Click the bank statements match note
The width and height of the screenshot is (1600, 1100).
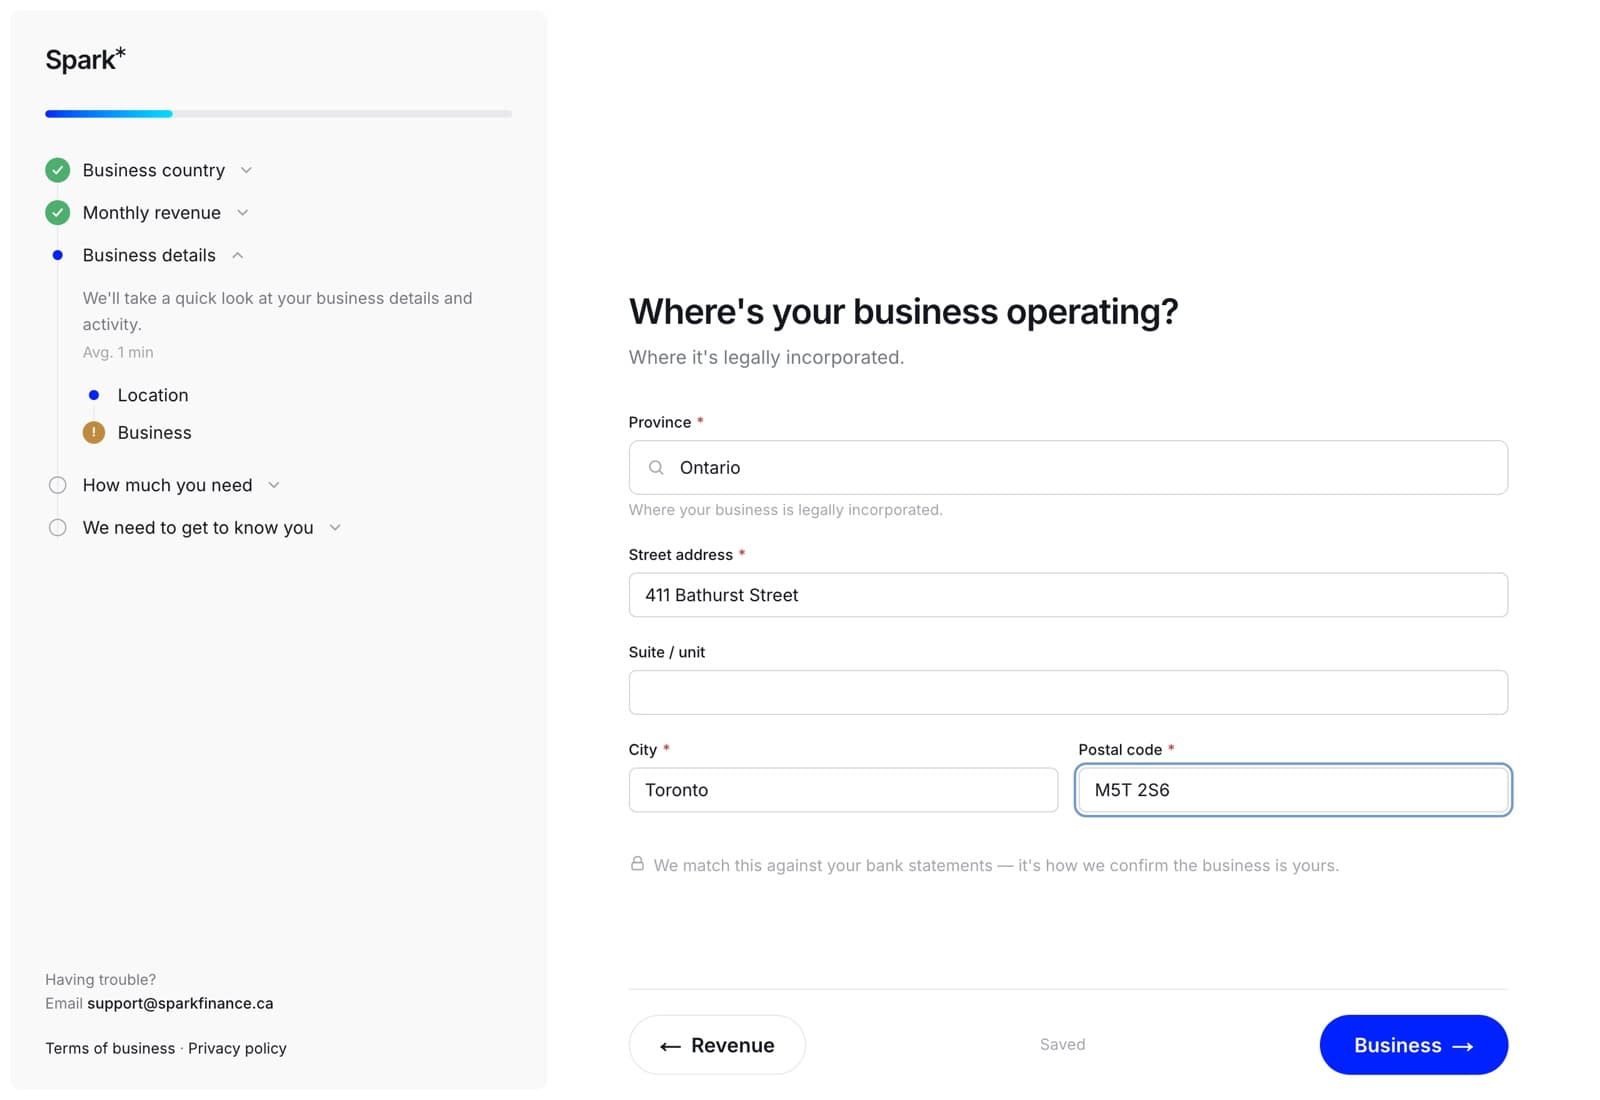(x=996, y=865)
